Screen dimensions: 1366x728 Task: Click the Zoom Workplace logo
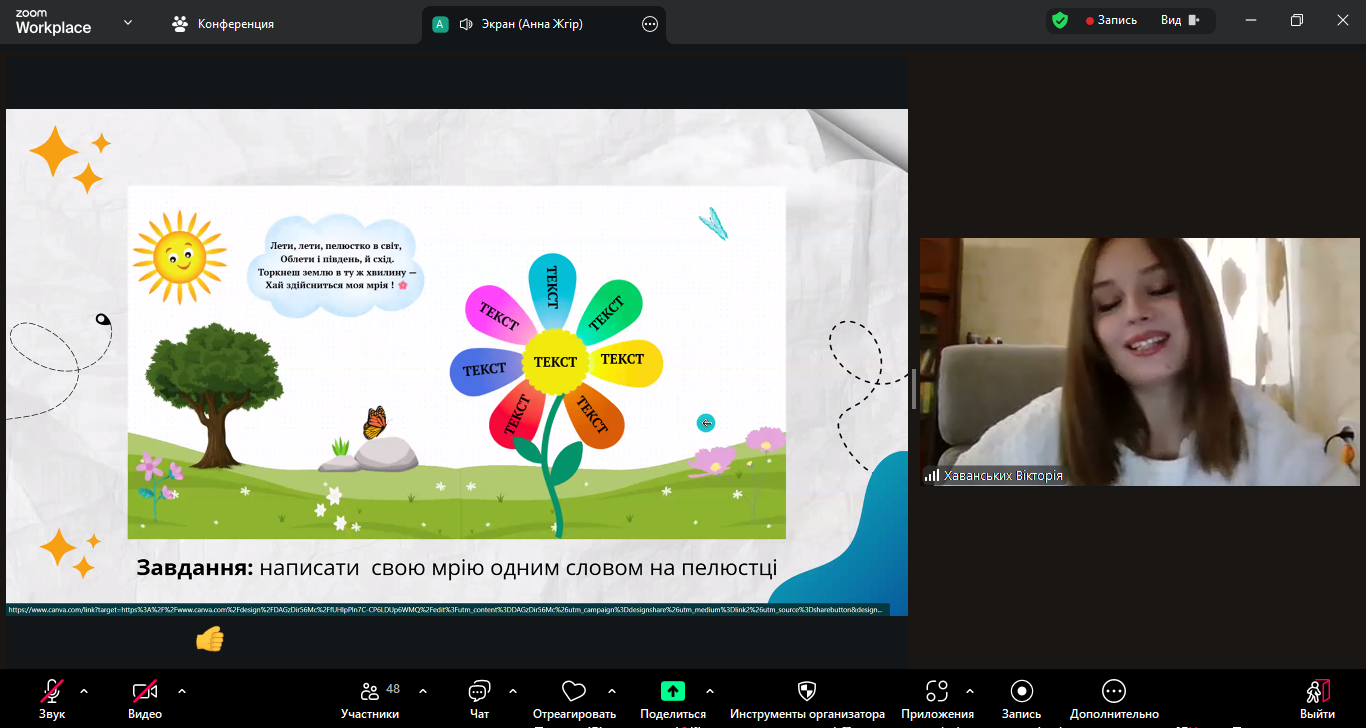pyautogui.click(x=53, y=23)
